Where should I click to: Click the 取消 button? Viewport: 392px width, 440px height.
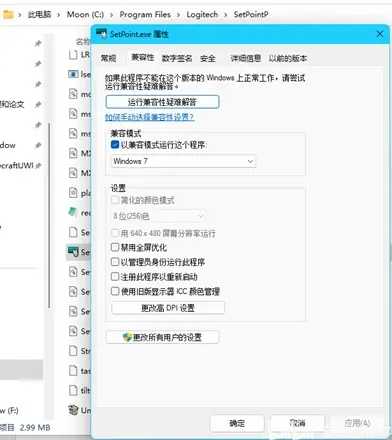click(297, 423)
